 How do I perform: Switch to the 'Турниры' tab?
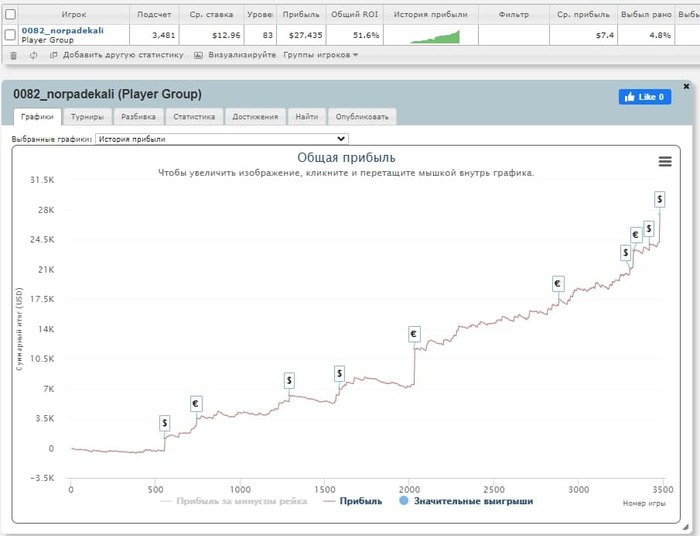point(87,116)
